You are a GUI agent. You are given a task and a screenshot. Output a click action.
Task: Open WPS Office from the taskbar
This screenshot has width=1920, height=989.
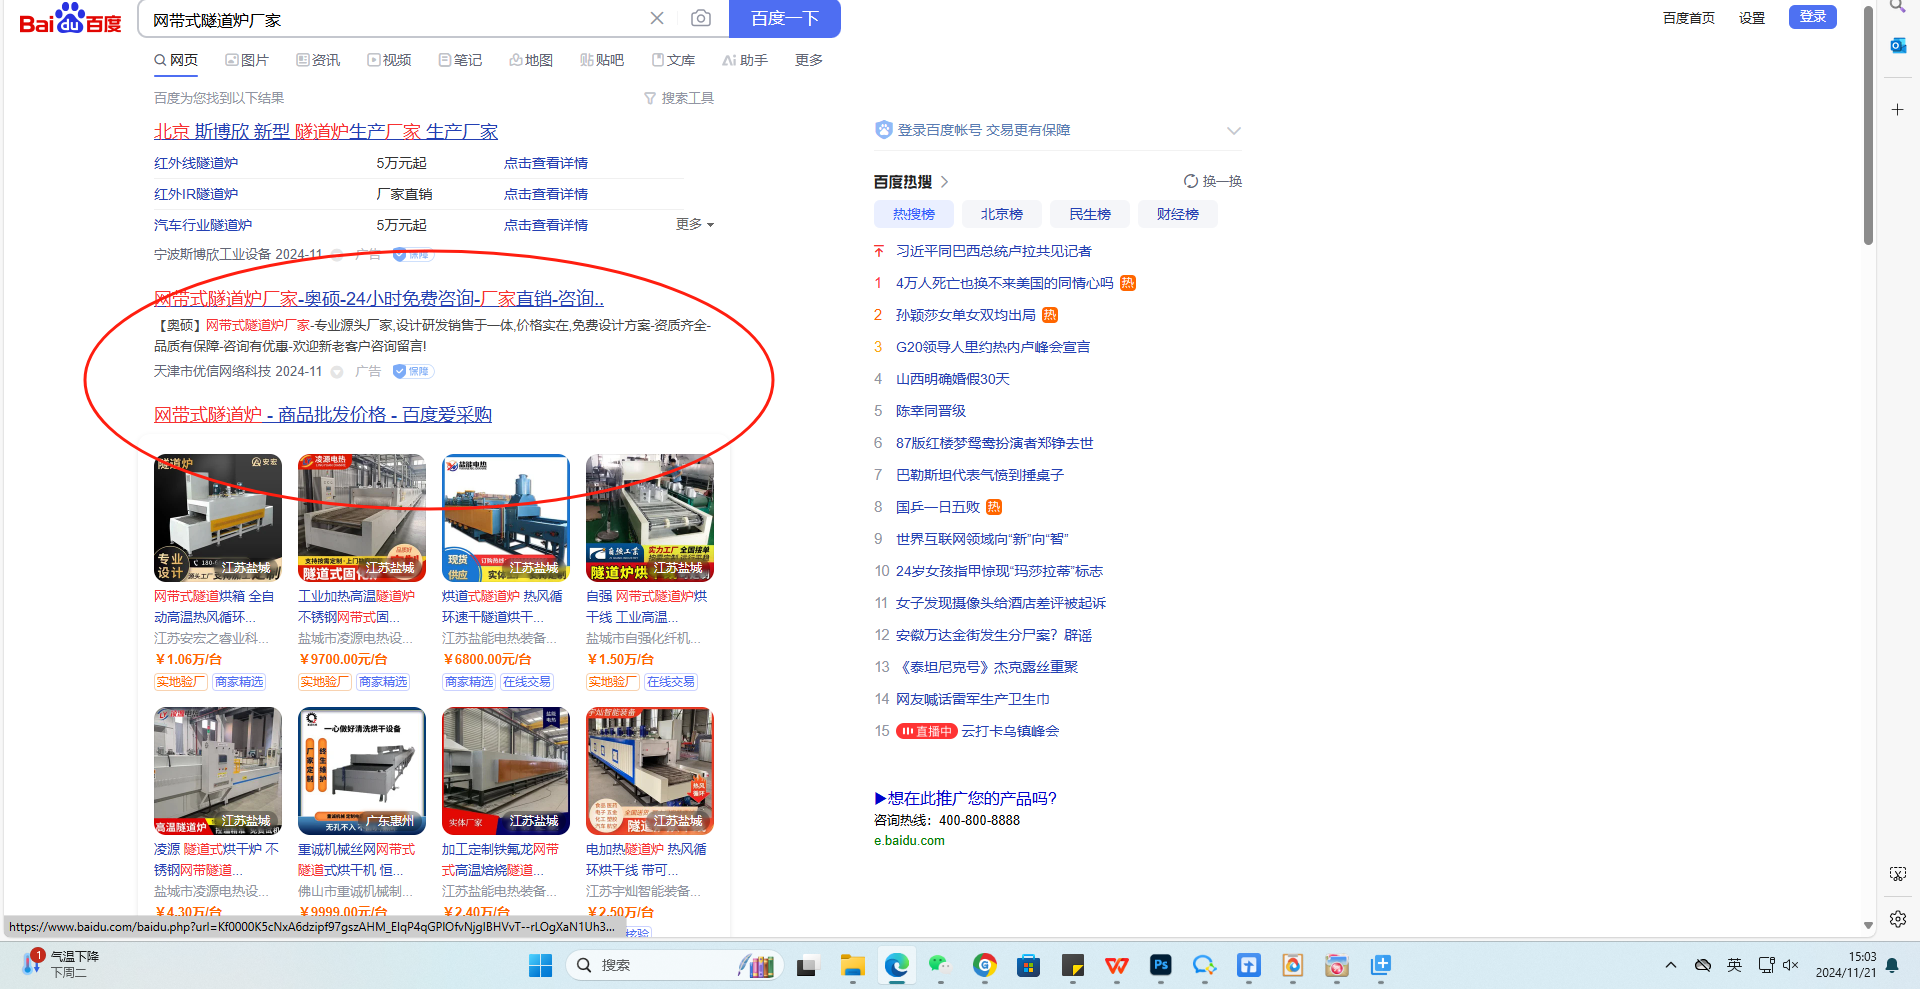tap(1116, 965)
